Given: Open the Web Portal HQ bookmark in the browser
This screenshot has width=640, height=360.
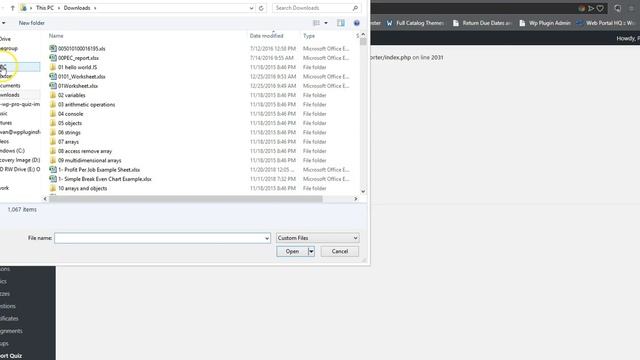Looking at the screenshot, I should [x=606, y=23].
